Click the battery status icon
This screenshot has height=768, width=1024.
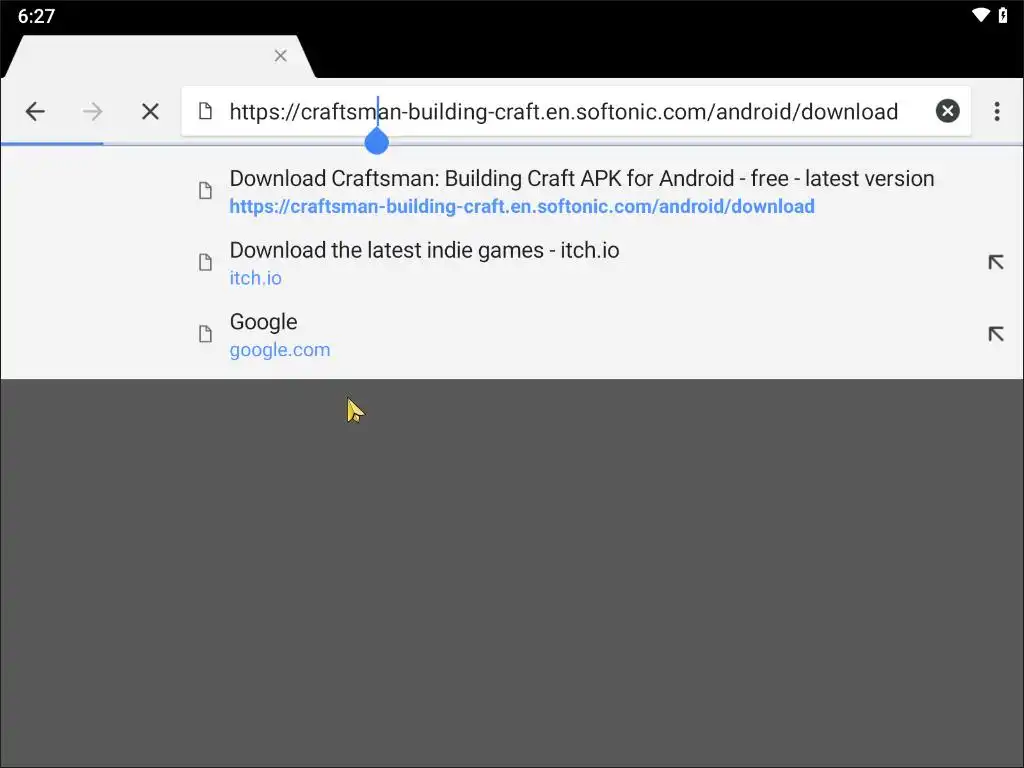coord(1003,15)
